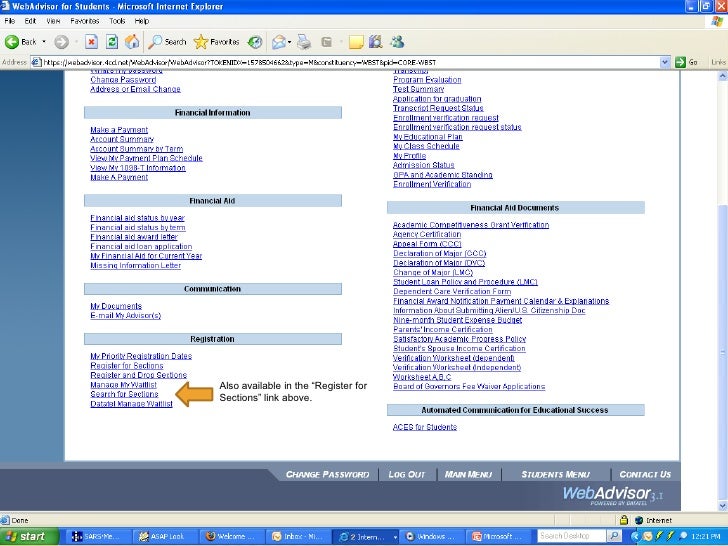This screenshot has width=728, height=546.
Task: Click LOG OUT in footer bar
Action: (x=407, y=474)
